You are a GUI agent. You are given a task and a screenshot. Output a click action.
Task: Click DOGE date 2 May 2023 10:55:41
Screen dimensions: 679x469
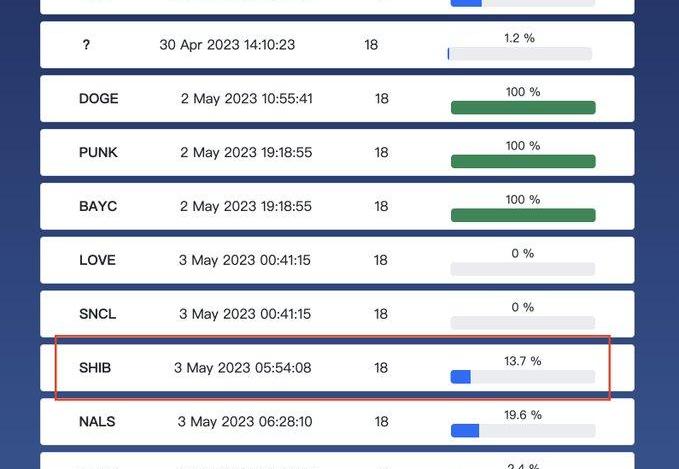pyautogui.click(x=246, y=99)
